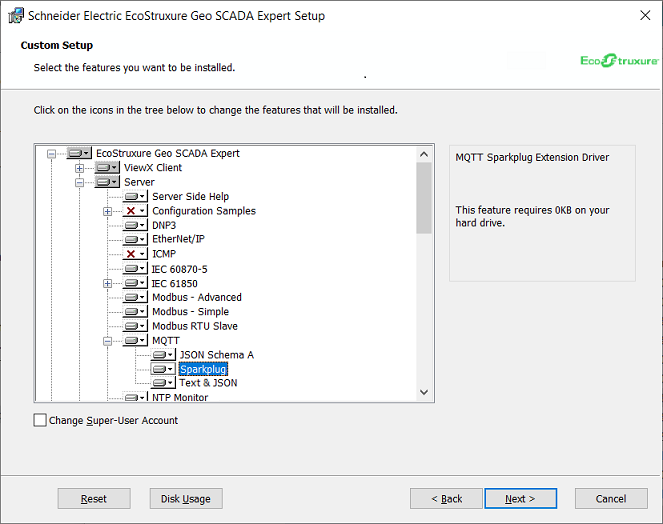The height and width of the screenshot is (524, 663).
Task: Click the Next button
Action: click(519, 498)
